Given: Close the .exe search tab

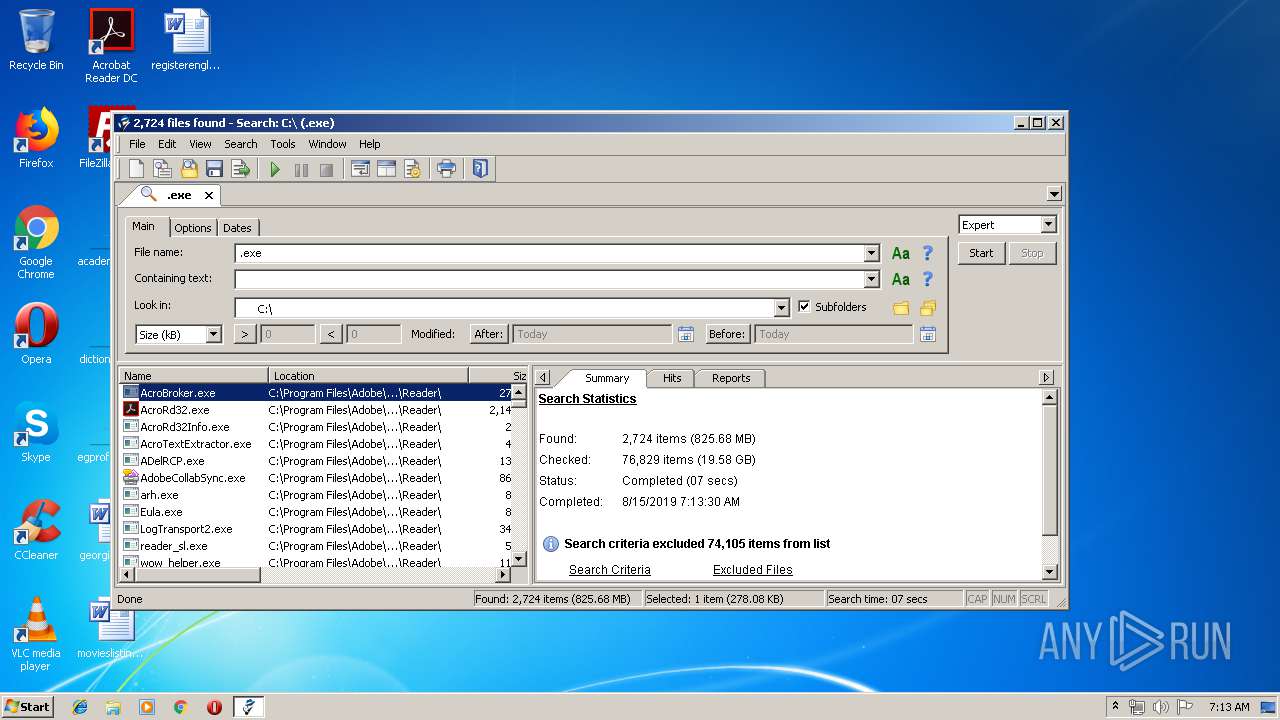Looking at the screenshot, I should 209,195.
